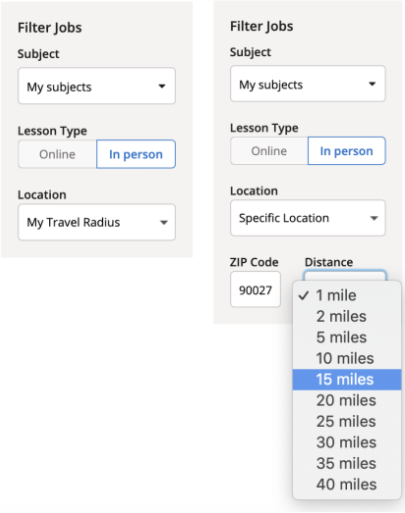Viewport: 405px width, 513px height.
Task: Choose 20 miles distance option
Action: tap(347, 400)
